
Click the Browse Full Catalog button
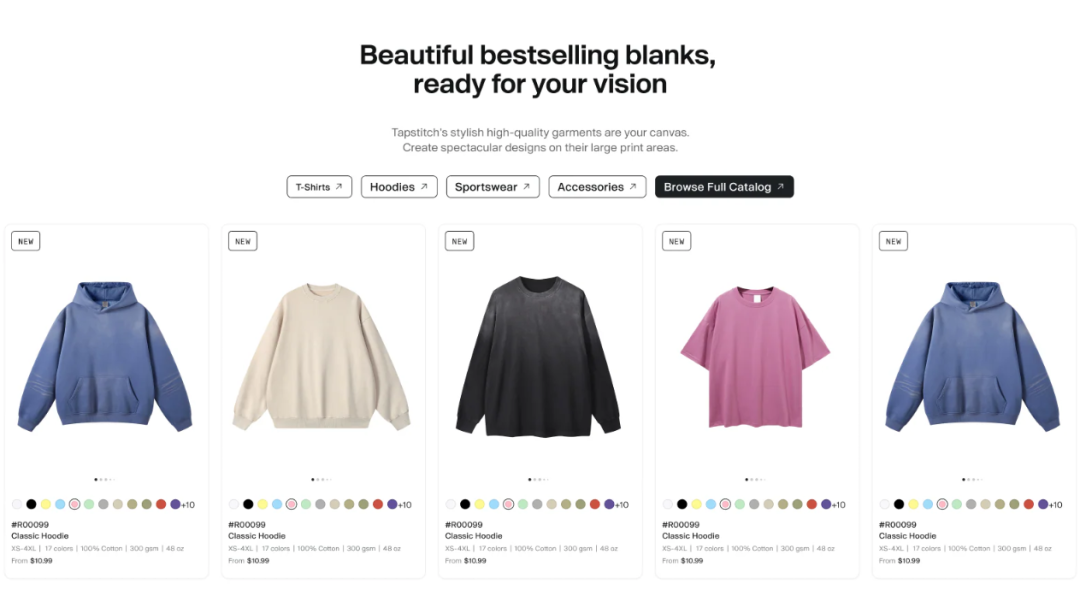[x=724, y=187]
